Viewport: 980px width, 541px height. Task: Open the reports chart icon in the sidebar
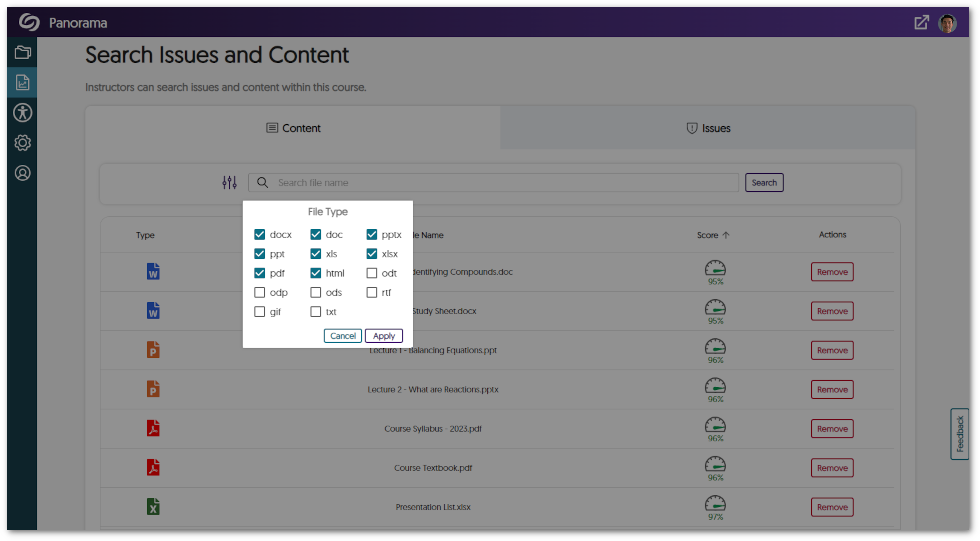tap(22, 82)
